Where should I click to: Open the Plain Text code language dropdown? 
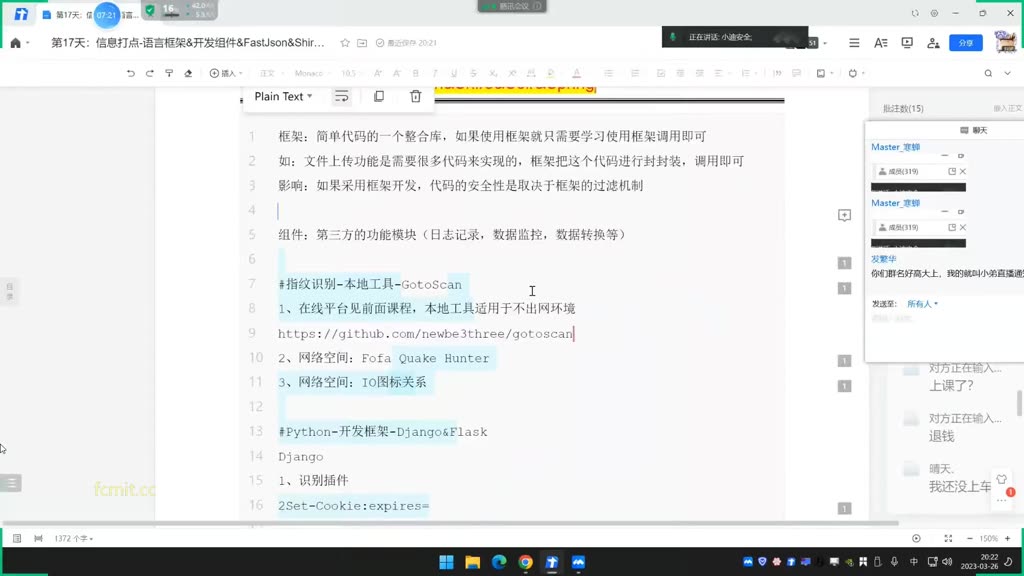point(283,96)
